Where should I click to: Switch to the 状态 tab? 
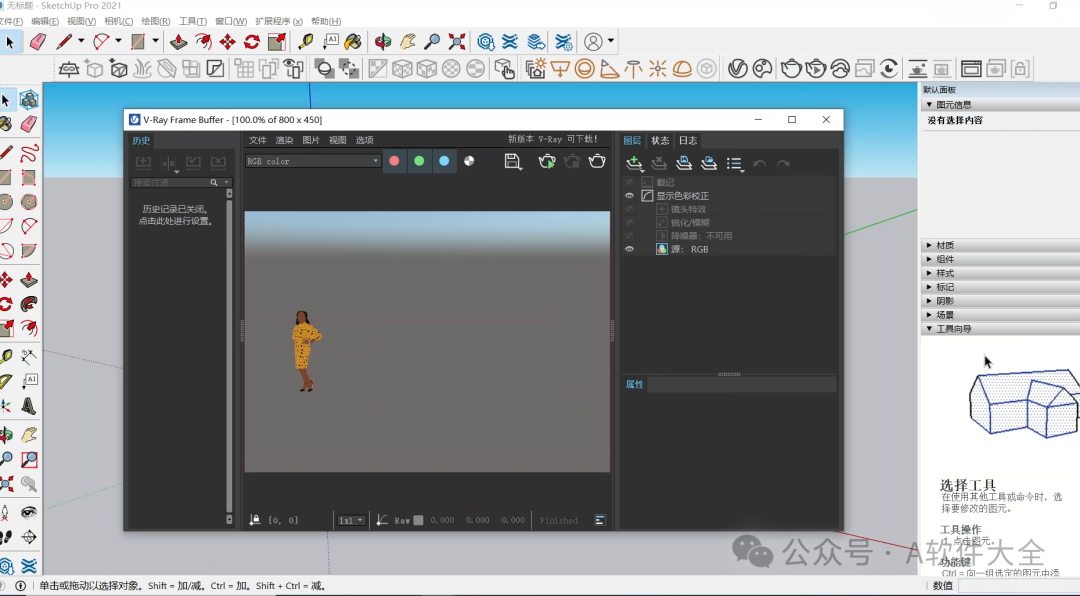click(660, 140)
